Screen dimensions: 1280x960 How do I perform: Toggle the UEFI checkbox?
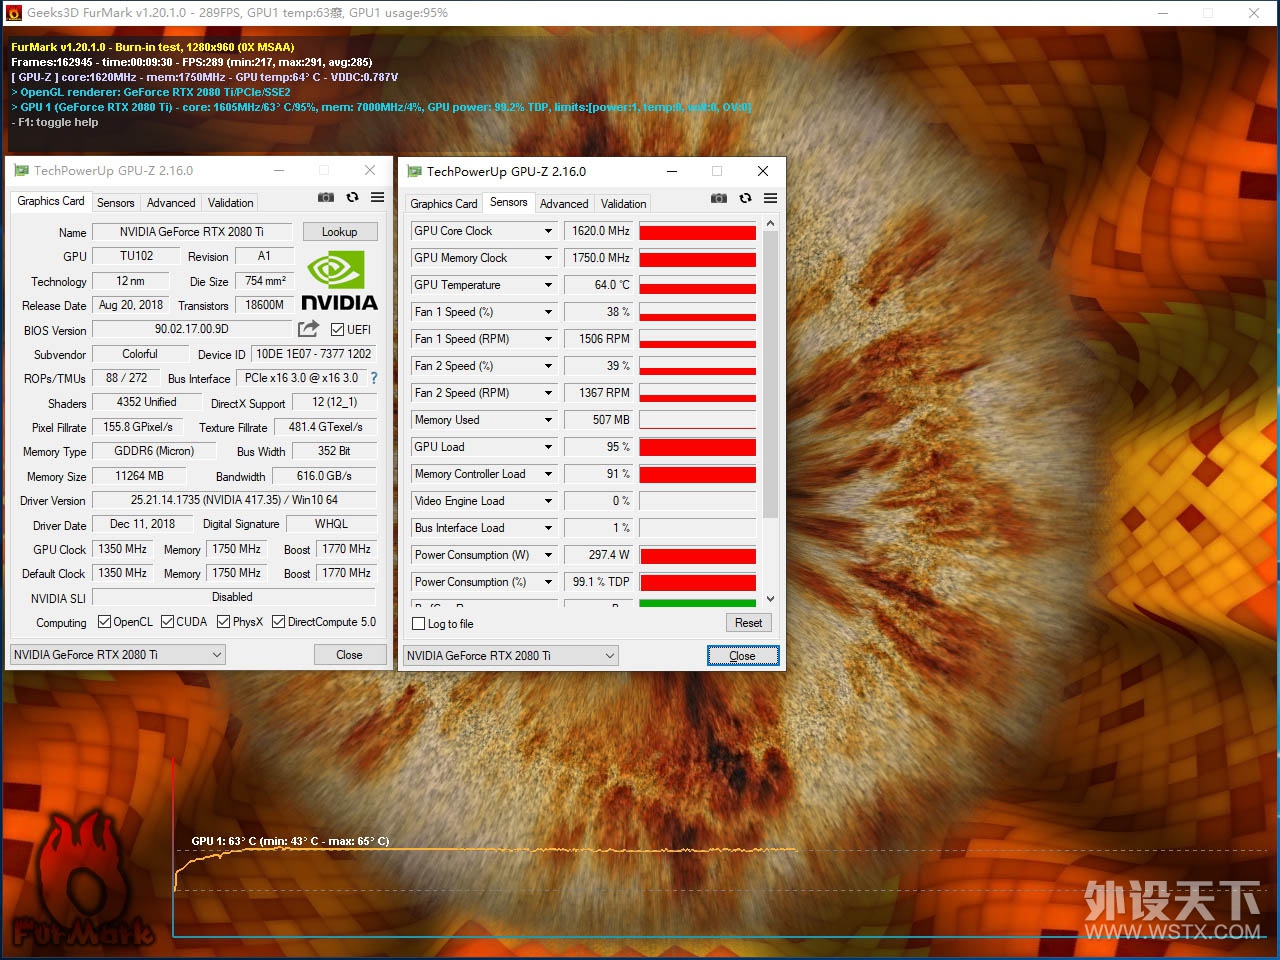click(x=337, y=330)
